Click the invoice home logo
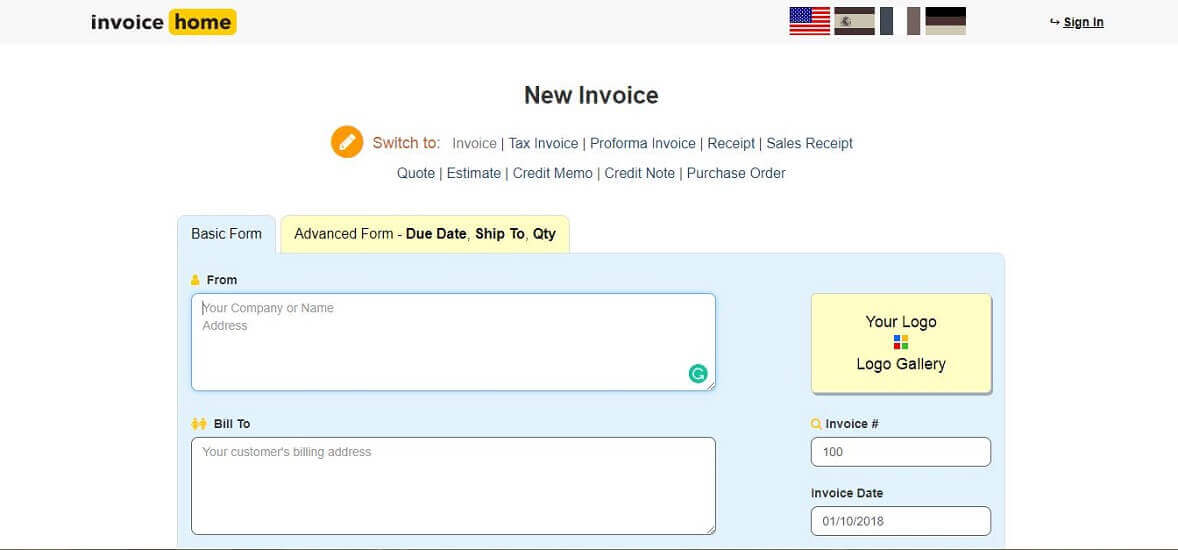The image size is (1178, 550). pyautogui.click(x=163, y=22)
